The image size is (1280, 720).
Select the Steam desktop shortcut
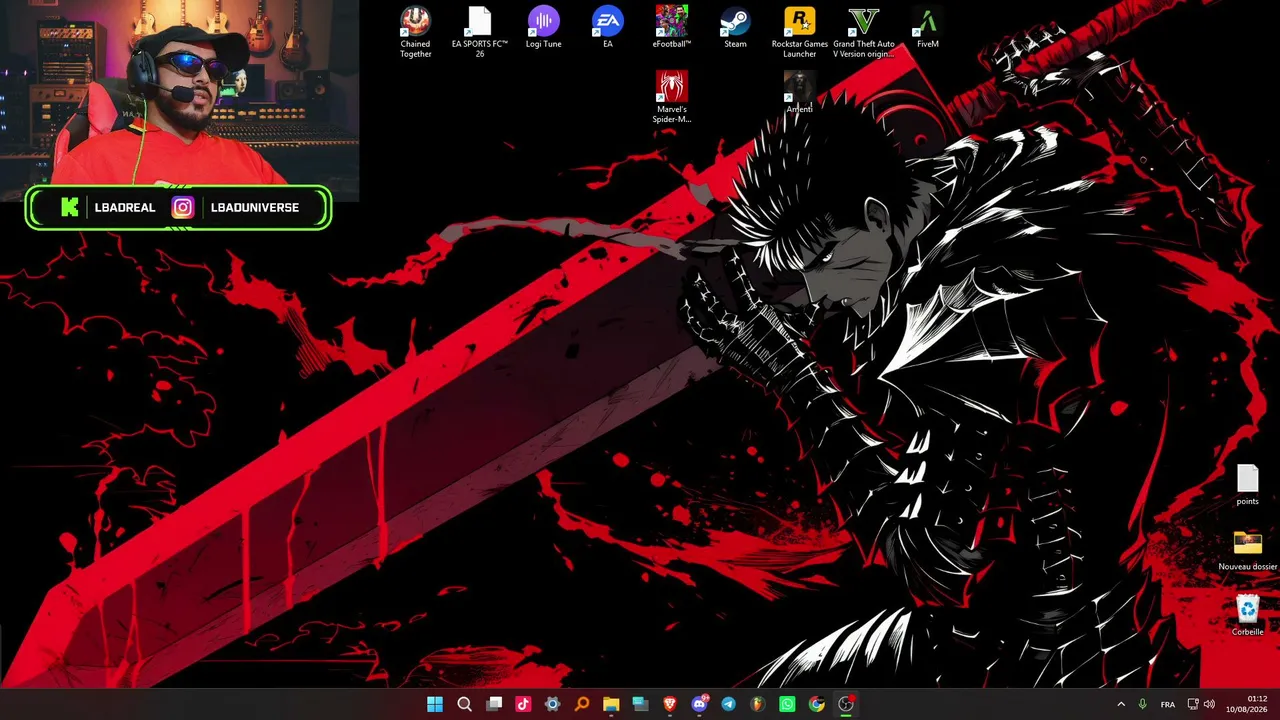[735, 28]
